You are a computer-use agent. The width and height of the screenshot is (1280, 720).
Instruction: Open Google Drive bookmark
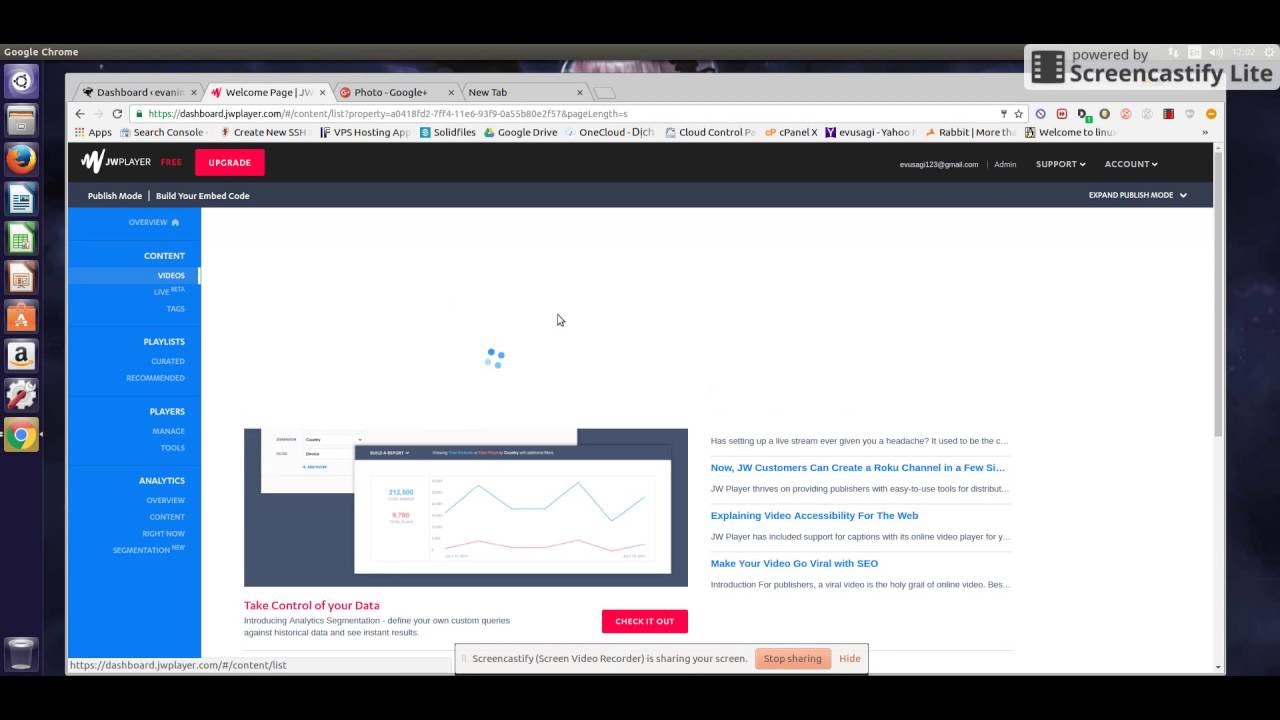[521, 132]
